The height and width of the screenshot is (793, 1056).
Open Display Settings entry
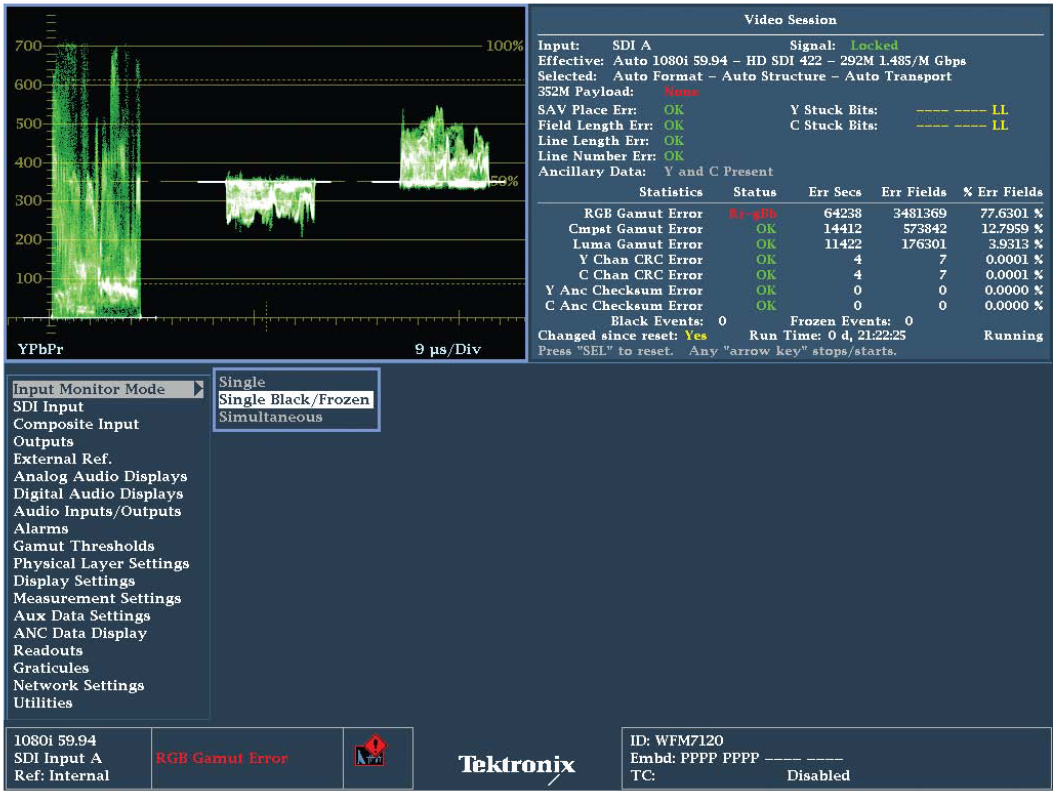click(74, 581)
